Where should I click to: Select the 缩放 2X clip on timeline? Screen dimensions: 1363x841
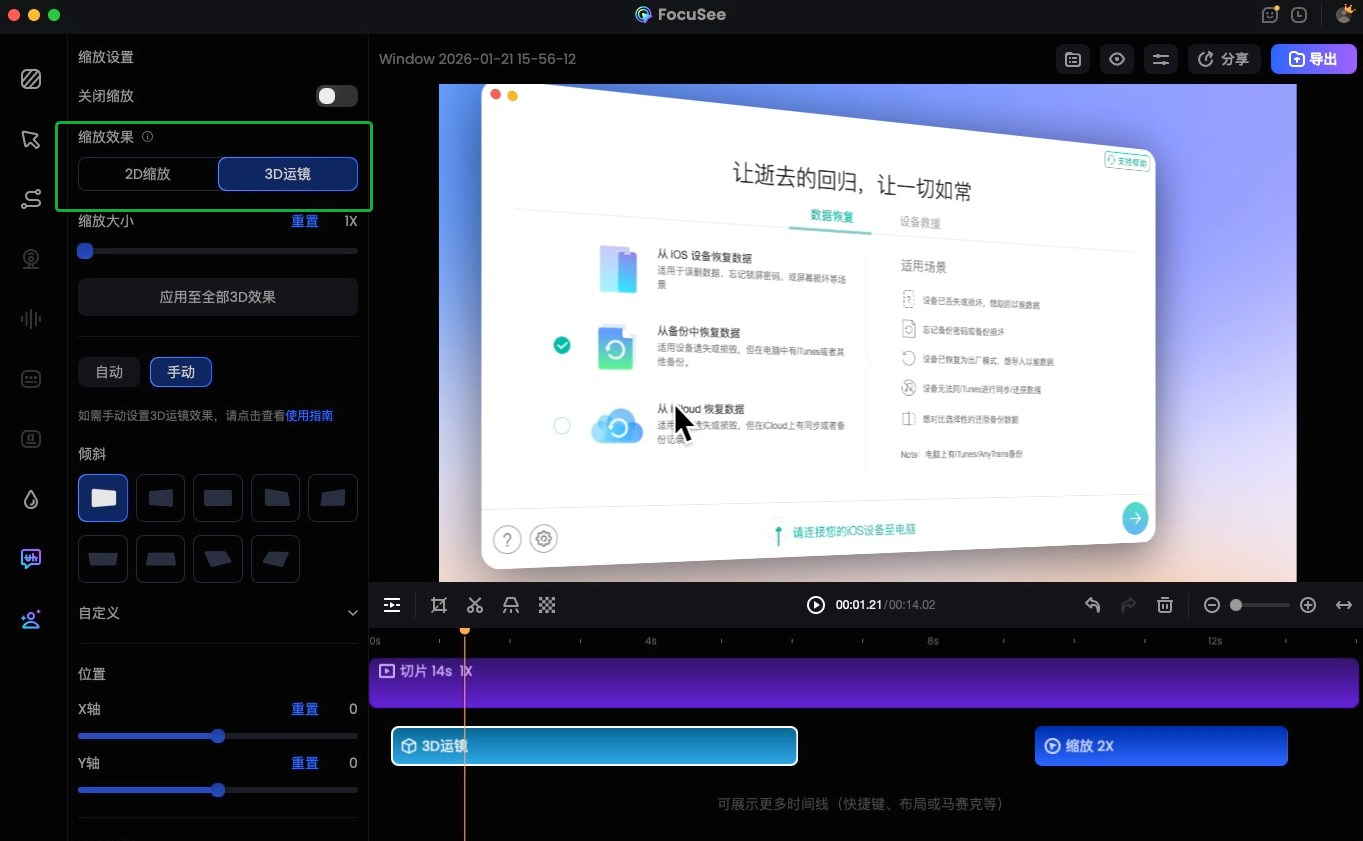click(x=1161, y=746)
